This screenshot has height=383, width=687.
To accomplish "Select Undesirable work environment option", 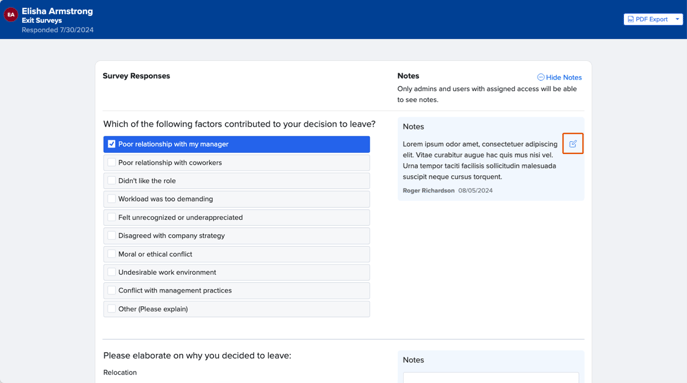I will tap(237, 272).
